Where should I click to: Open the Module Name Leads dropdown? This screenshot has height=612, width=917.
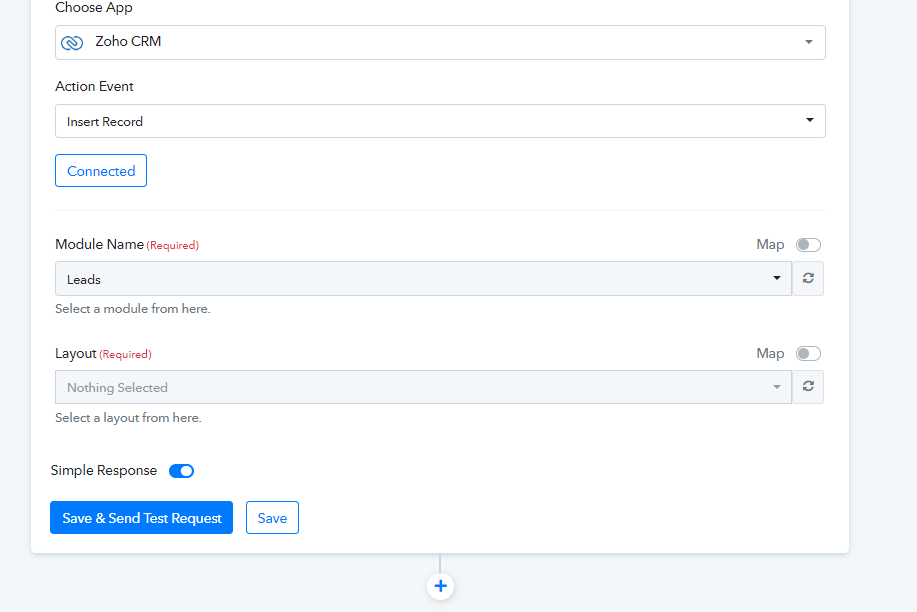point(423,279)
